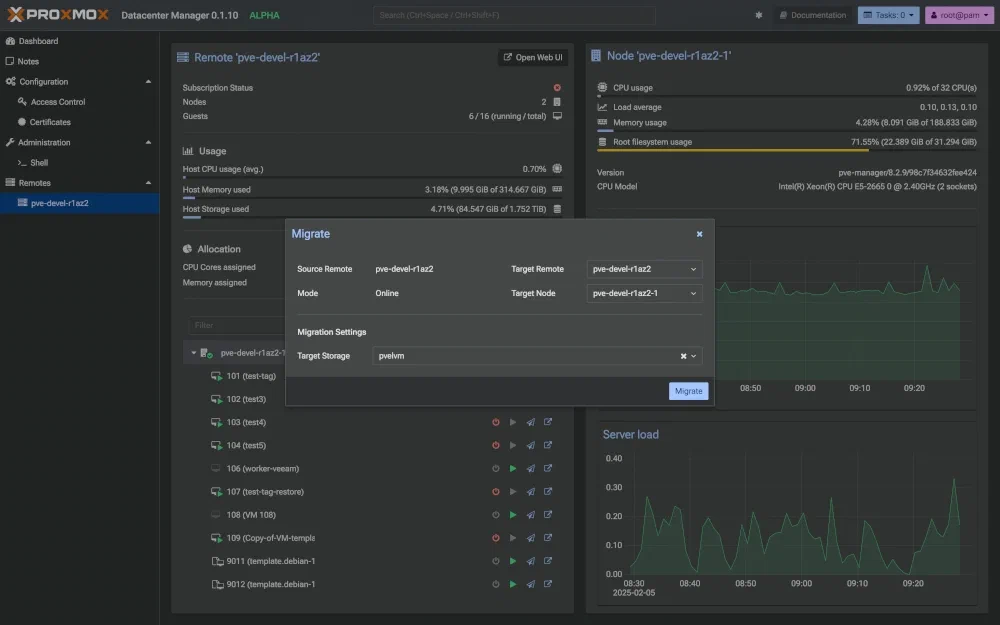Open the Target Node dropdown
Screen dimensions: 1000x625
pyautogui.click(x=643, y=293)
